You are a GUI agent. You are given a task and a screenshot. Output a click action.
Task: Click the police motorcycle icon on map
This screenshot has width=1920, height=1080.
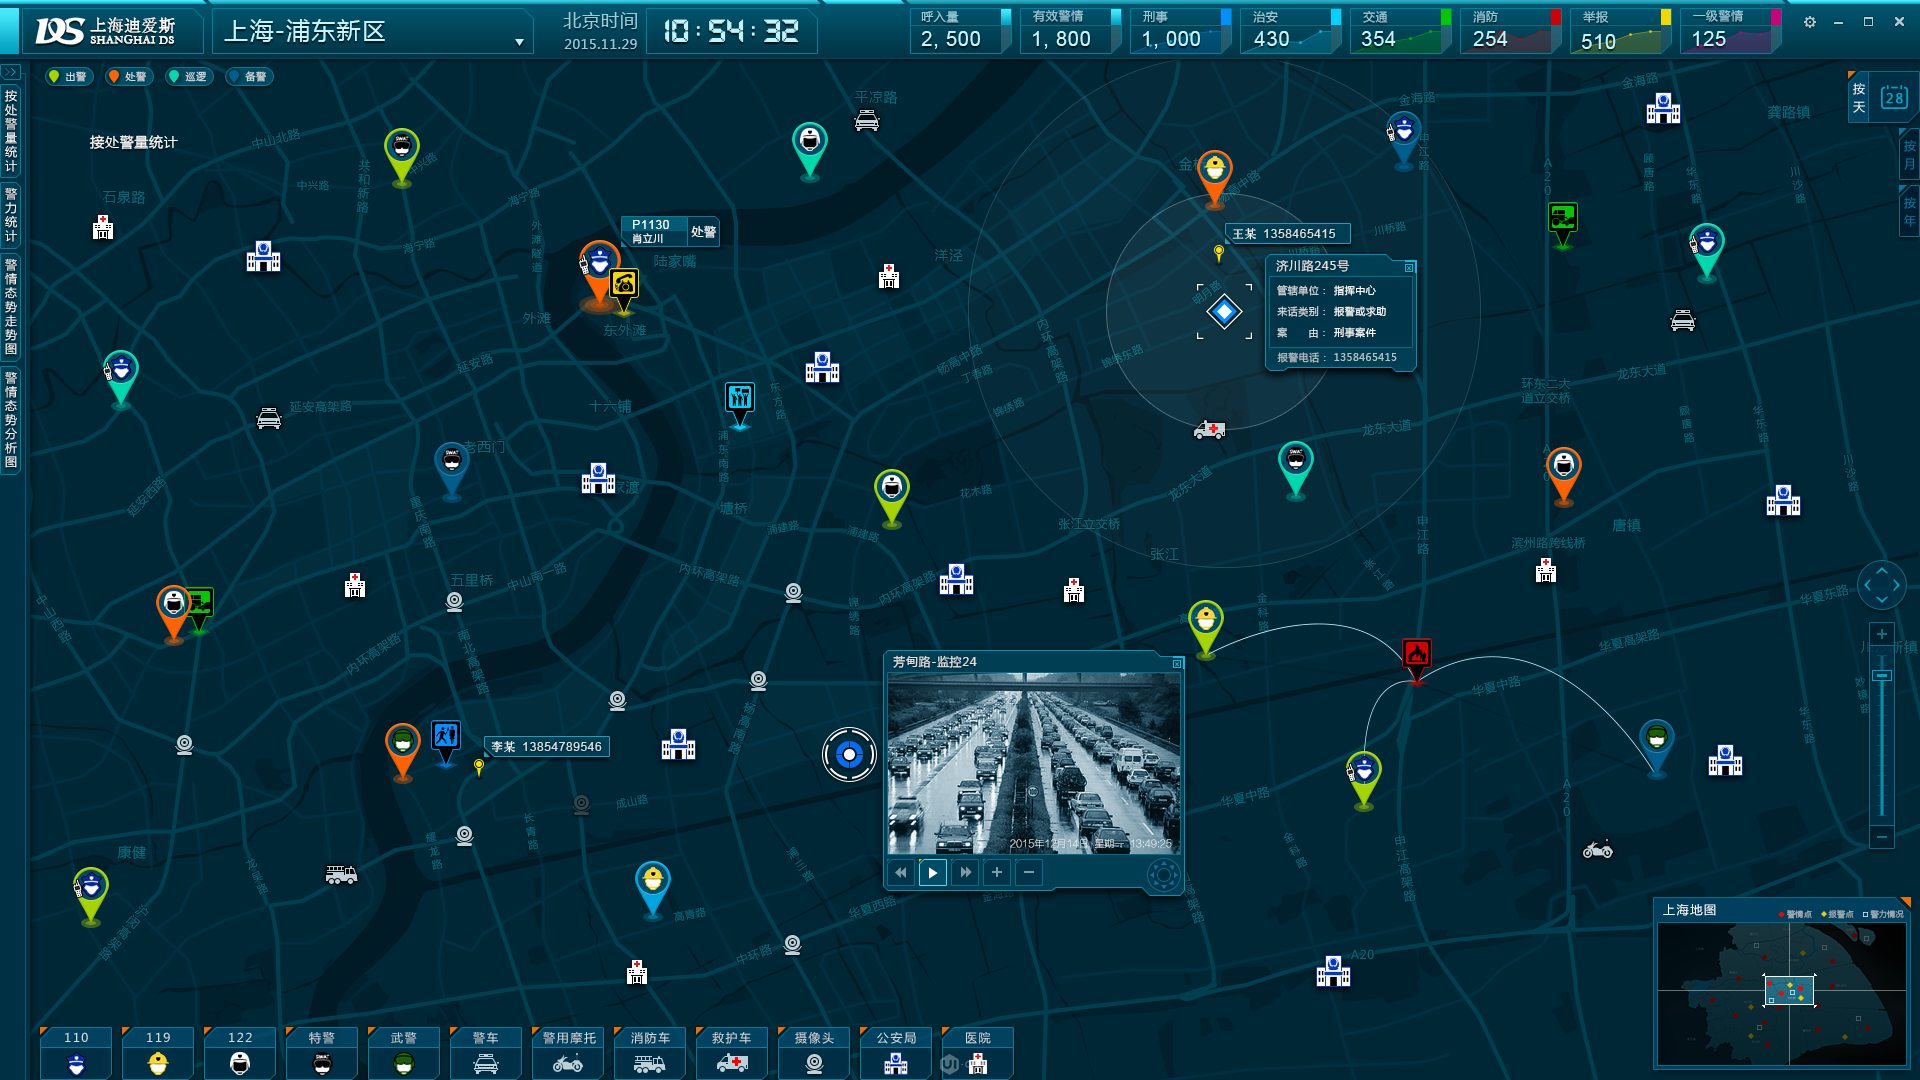point(1597,850)
